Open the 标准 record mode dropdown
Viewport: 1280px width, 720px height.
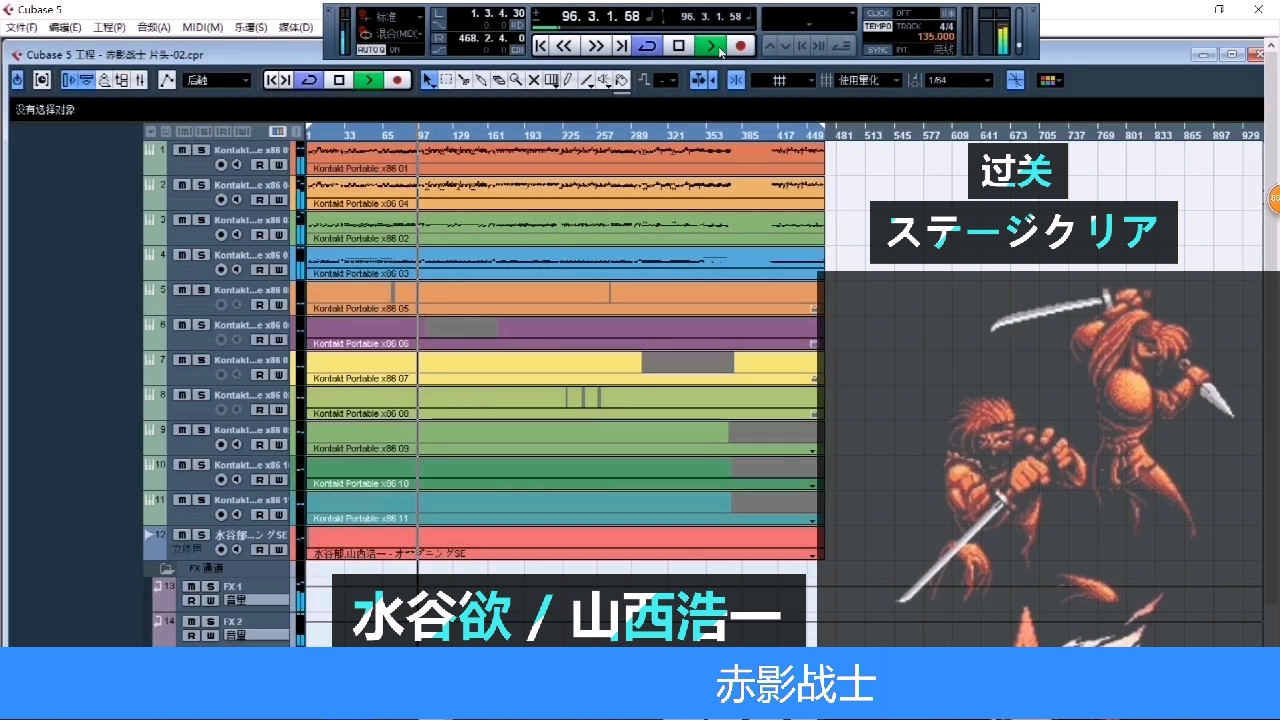pos(391,16)
